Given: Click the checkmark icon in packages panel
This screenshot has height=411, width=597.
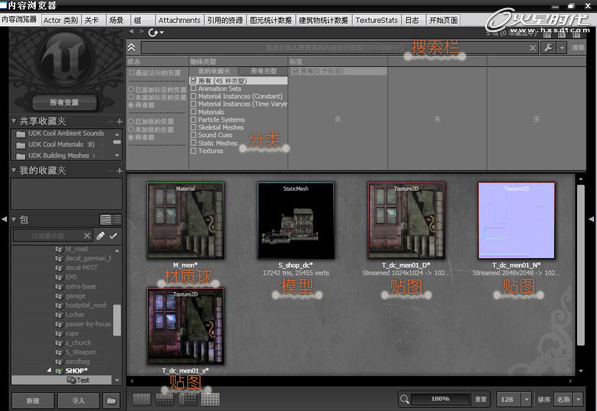Looking at the screenshot, I should (113, 236).
